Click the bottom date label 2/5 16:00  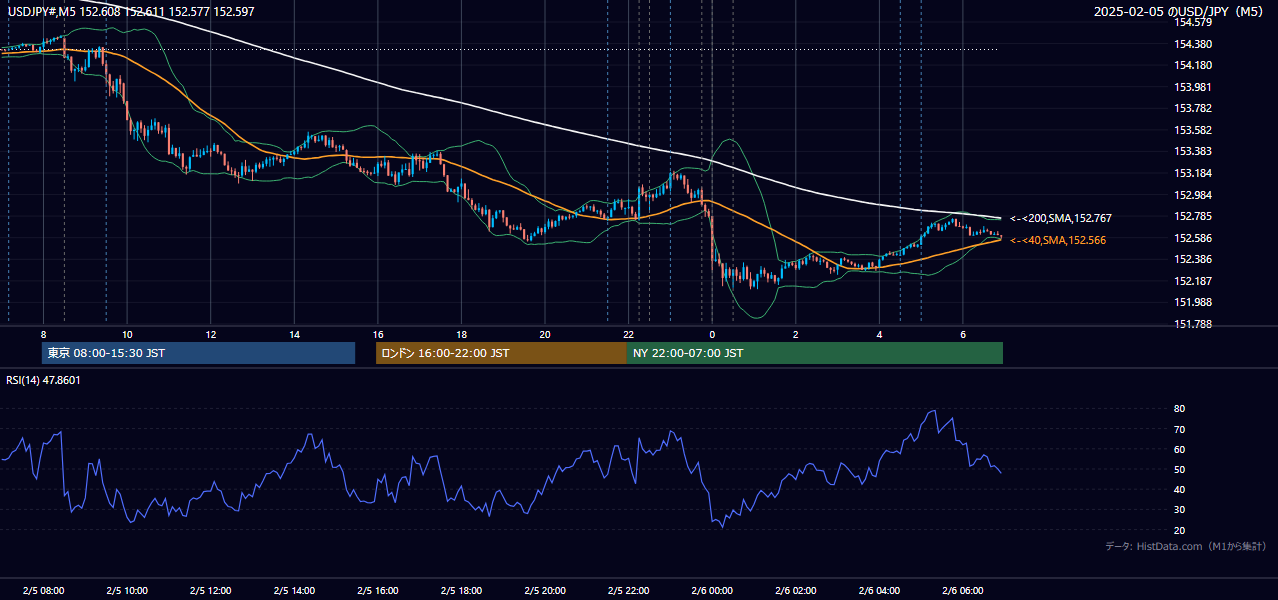point(377,590)
